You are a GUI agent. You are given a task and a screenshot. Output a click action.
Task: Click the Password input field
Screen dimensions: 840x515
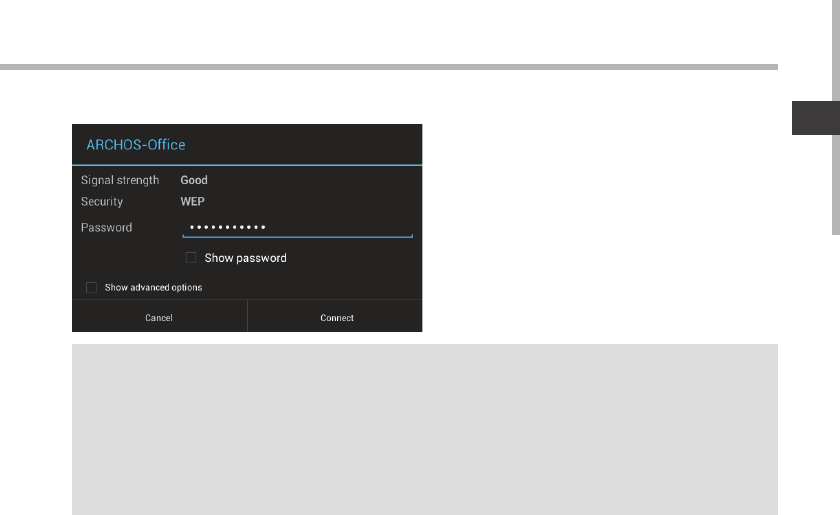297,228
